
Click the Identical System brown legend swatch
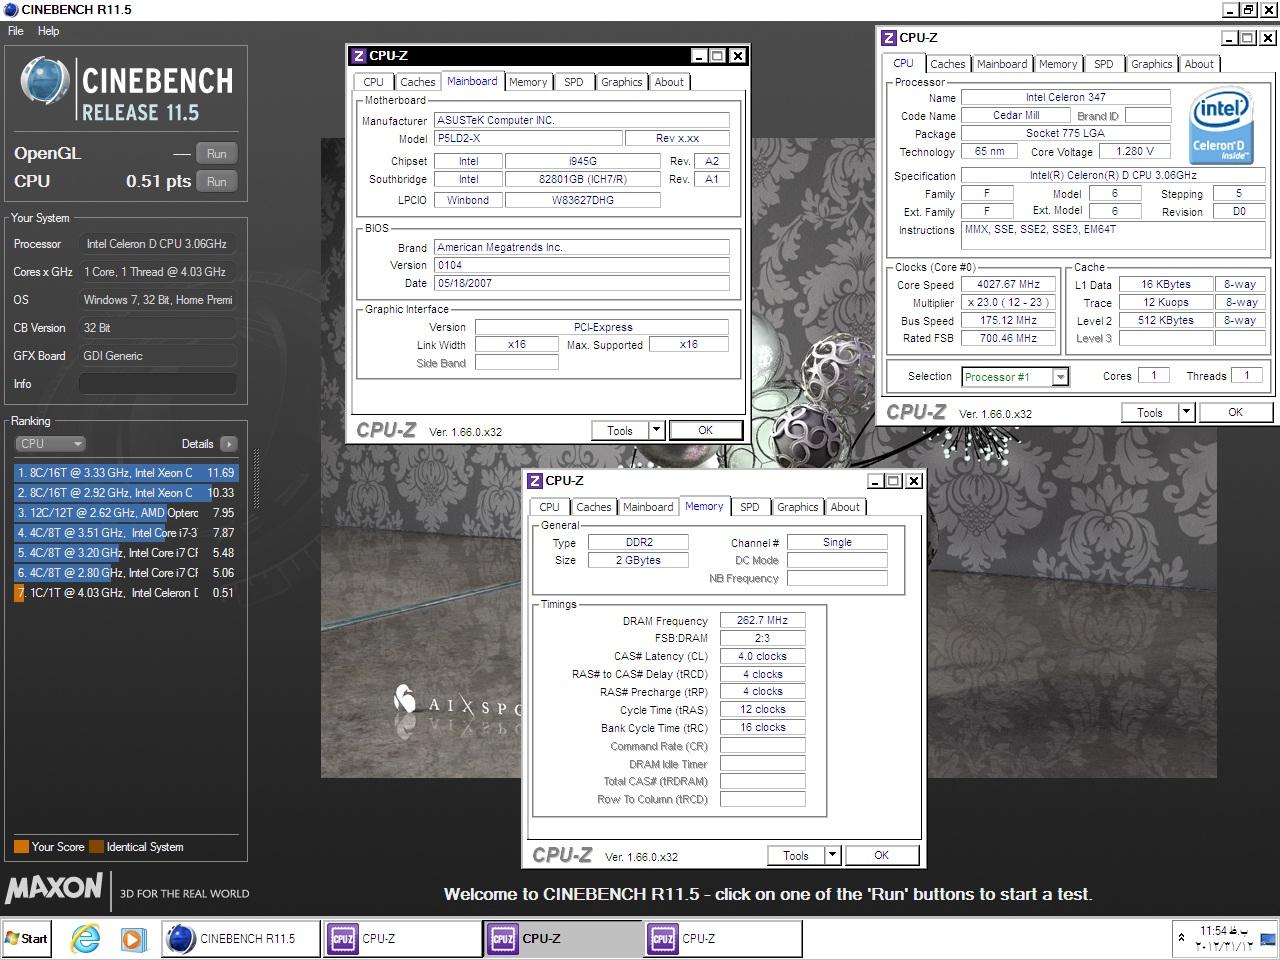click(96, 847)
